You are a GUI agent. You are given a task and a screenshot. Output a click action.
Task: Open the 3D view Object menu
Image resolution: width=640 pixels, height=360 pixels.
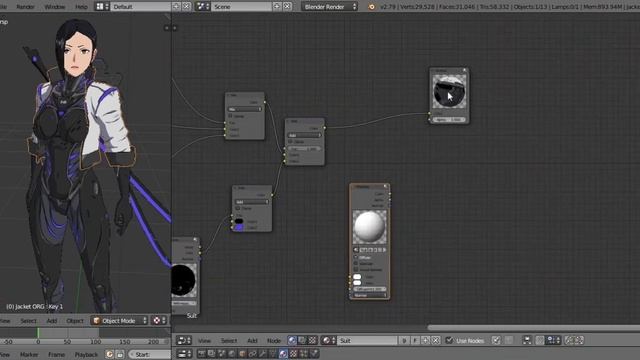pos(75,321)
